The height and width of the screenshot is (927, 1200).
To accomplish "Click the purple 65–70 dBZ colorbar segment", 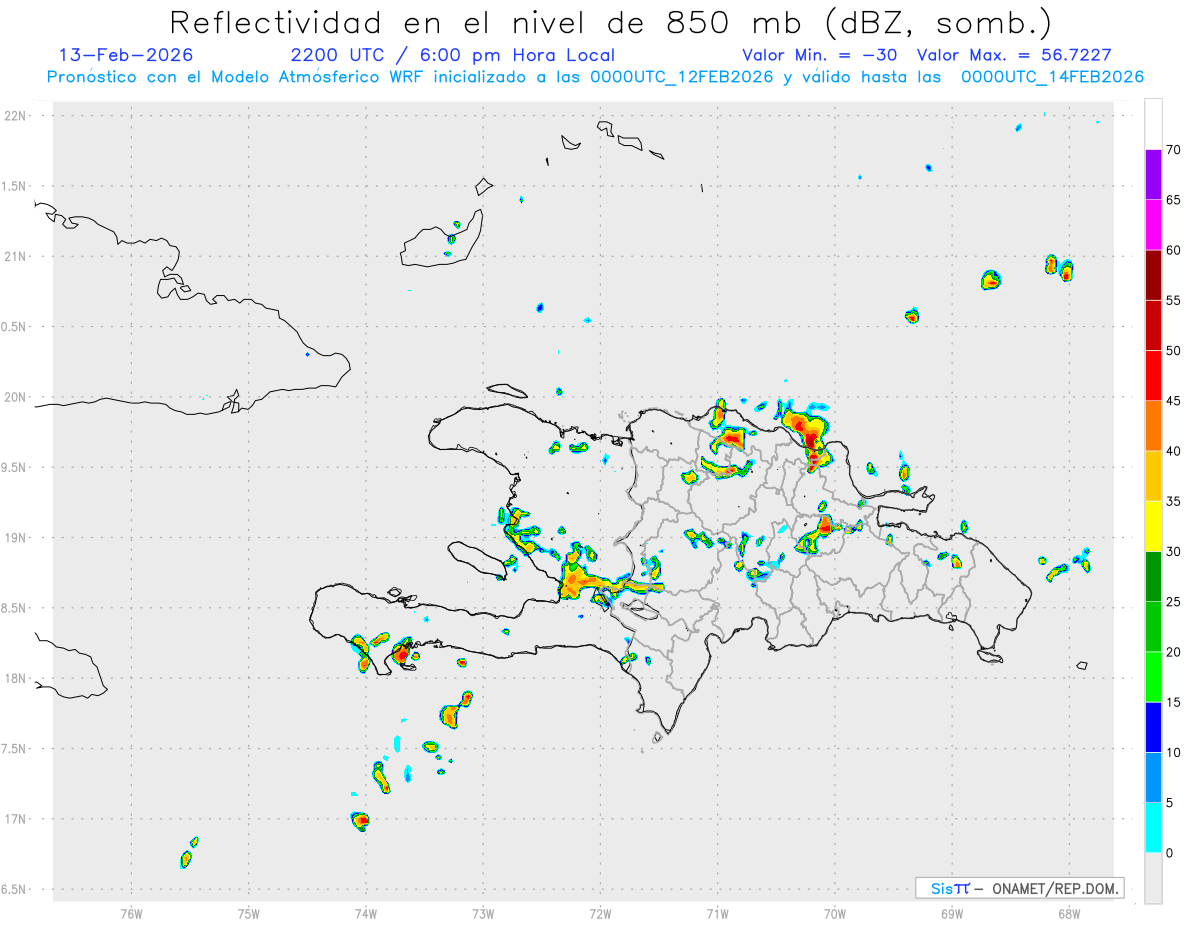I will pyautogui.click(x=1153, y=175).
